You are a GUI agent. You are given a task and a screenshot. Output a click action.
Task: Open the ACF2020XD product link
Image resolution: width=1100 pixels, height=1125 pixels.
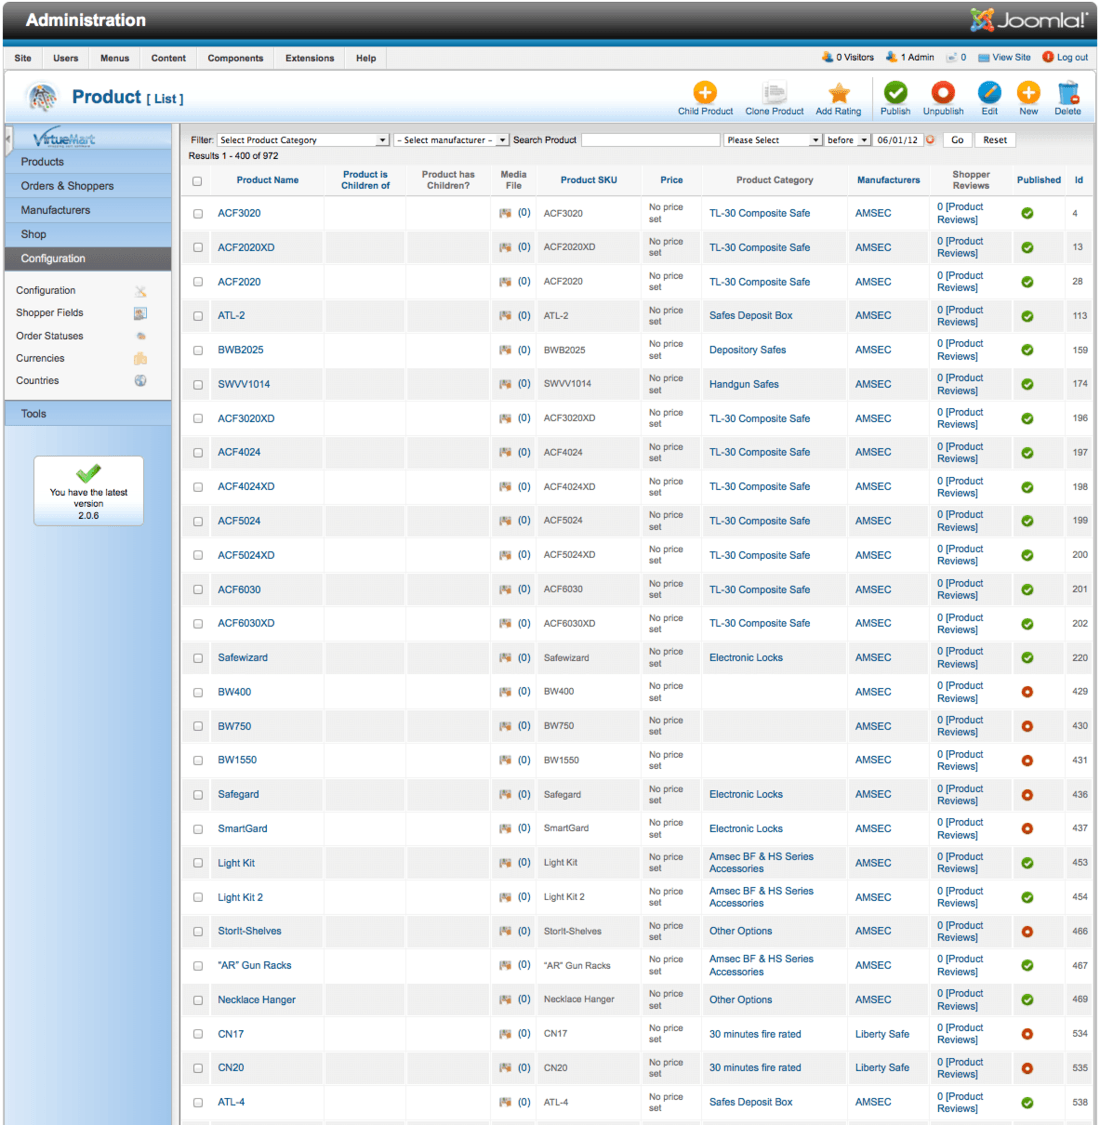(246, 248)
